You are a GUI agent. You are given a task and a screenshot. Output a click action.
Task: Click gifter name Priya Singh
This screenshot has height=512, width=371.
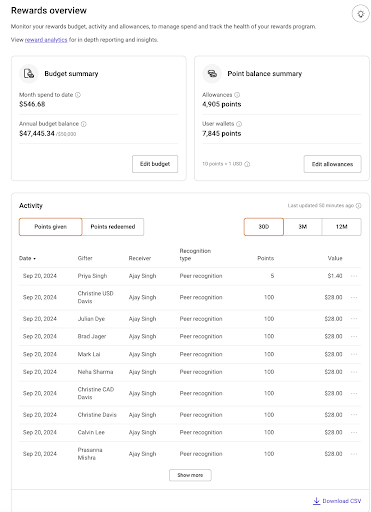tap(92, 276)
